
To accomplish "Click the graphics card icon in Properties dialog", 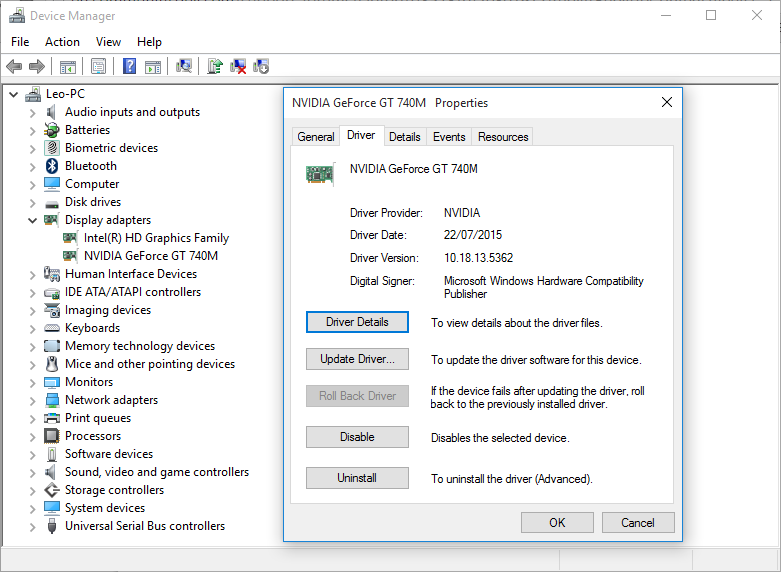I will tap(320, 174).
